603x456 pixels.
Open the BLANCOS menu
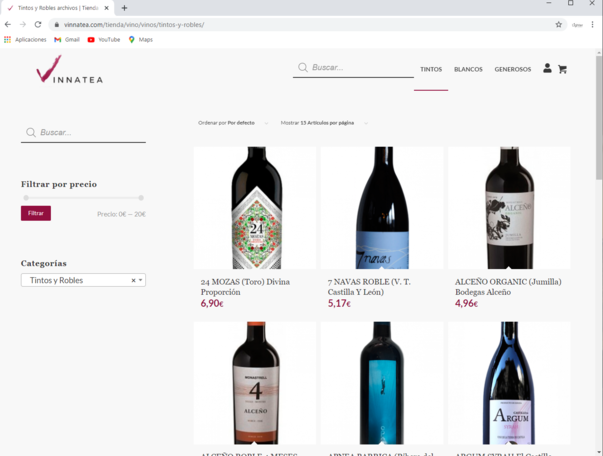[x=468, y=69]
